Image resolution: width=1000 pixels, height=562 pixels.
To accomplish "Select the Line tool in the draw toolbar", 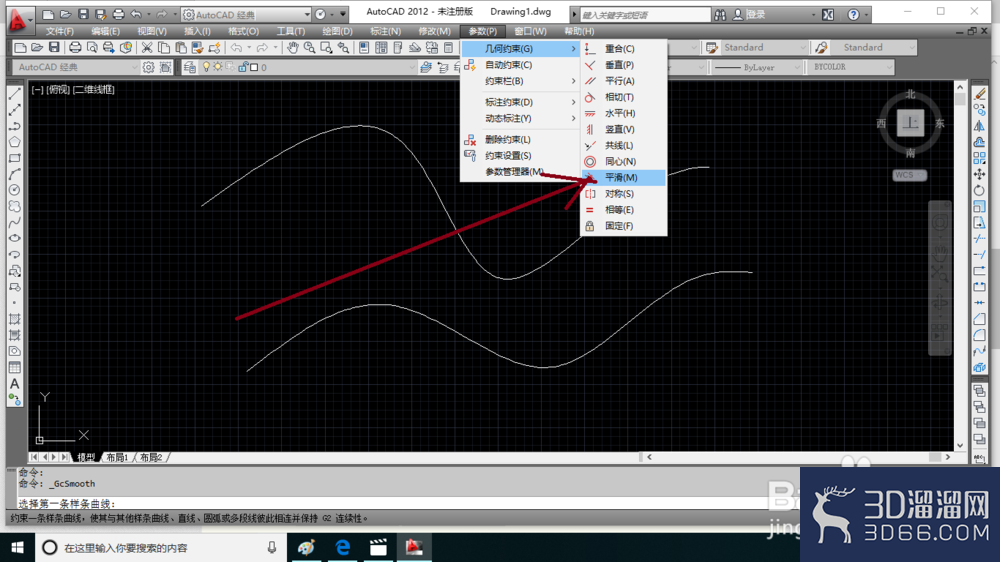I will click(x=15, y=94).
